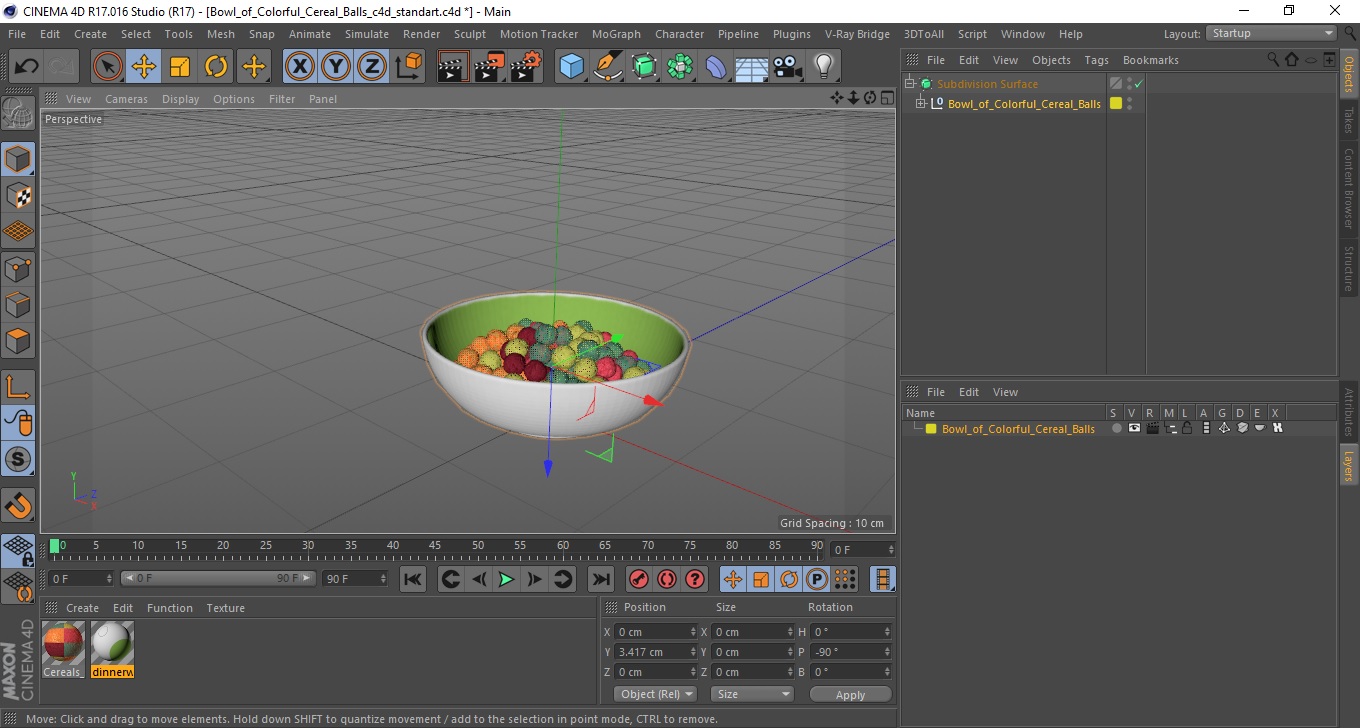Image resolution: width=1360 pixels, height=728 pixels.
Task: Switch to Polygons mode
Action: [18, 341]
